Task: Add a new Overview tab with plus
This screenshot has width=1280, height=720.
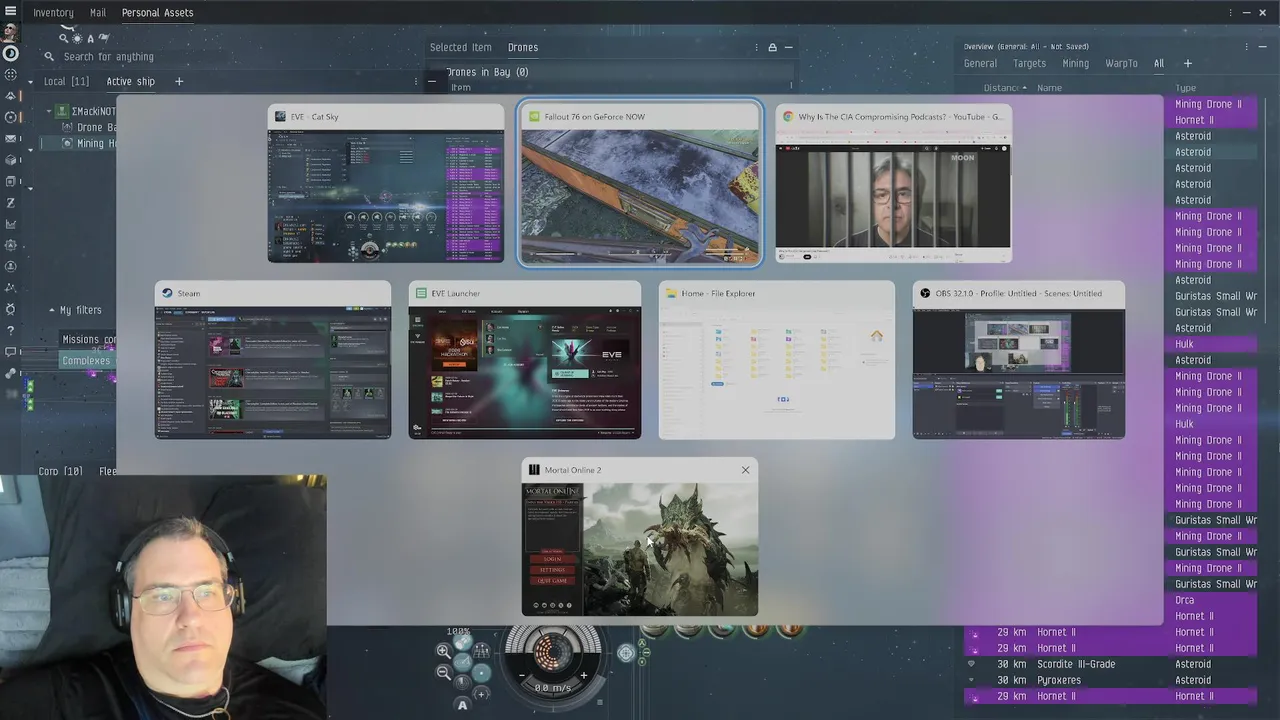Action: click(1188, 63)
